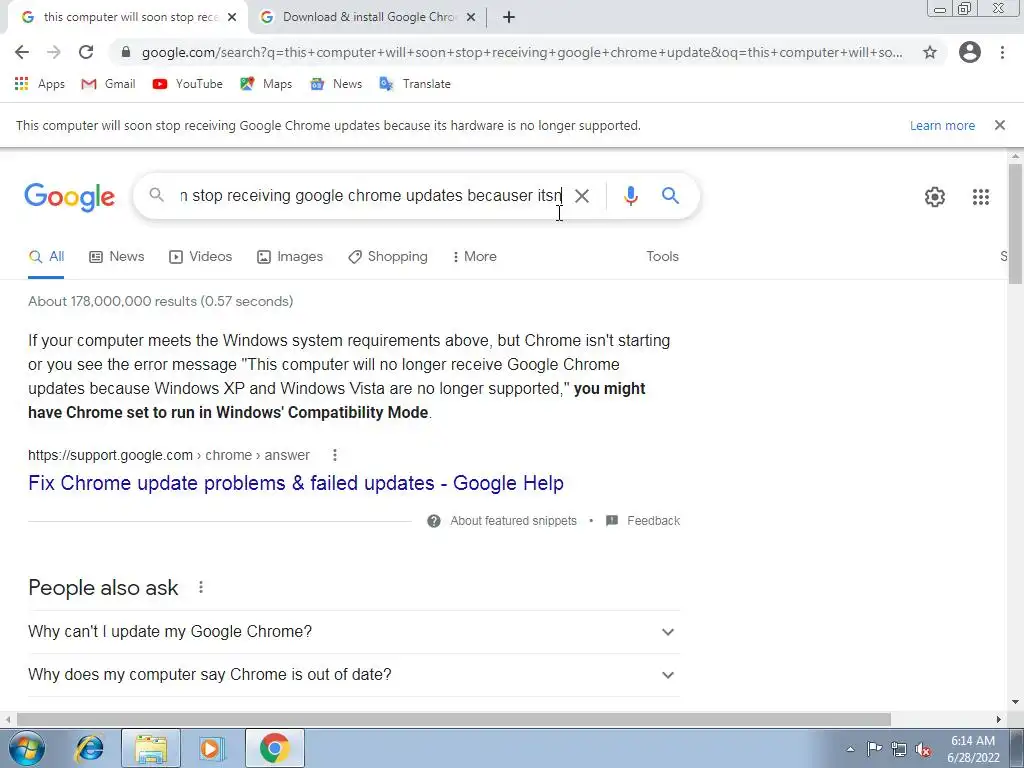Open News bookmark in bookmarks bar
Viewport: 1024px width, 768px height.
(x=336, y=84)
